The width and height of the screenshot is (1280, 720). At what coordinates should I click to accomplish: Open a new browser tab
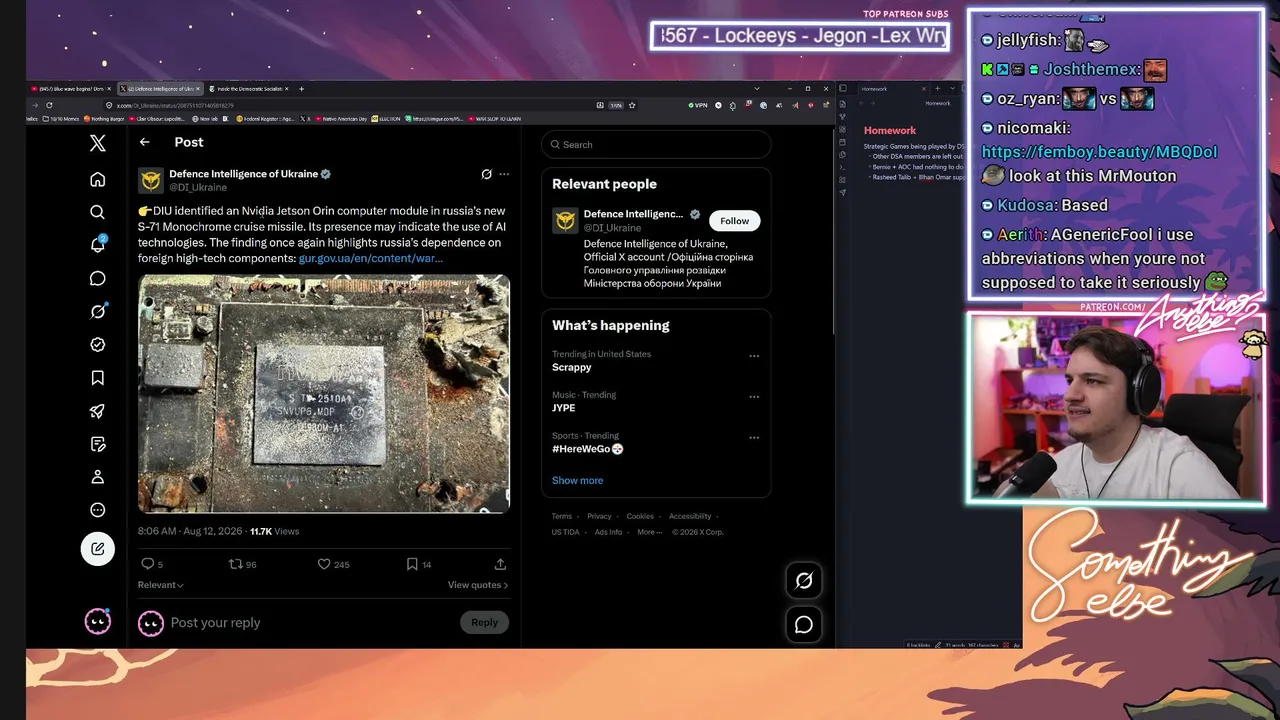point(301,89)
